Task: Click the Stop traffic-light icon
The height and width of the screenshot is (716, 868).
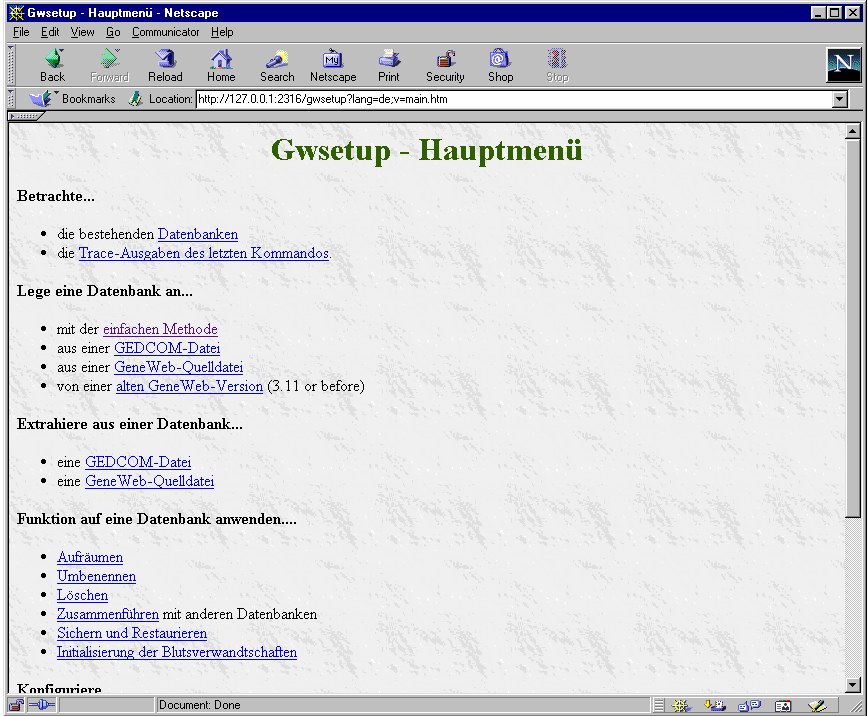Action: click(557, 59)
